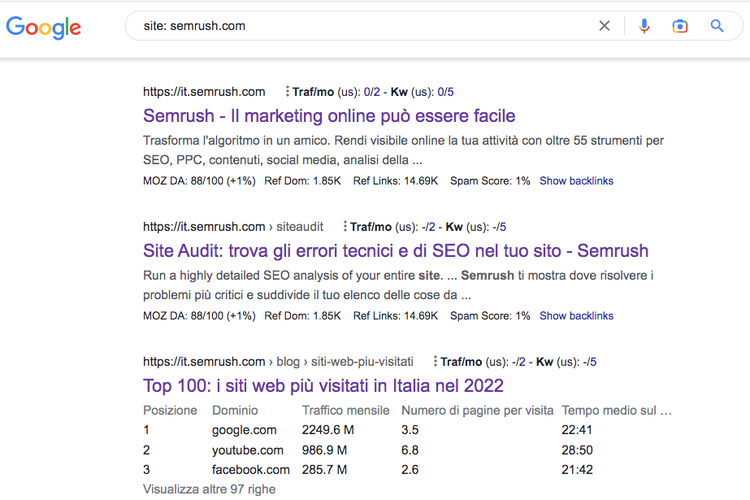Click Kw value -/5 on blog result
This screenshot has height=500, width=750.
tap(589, 362)
